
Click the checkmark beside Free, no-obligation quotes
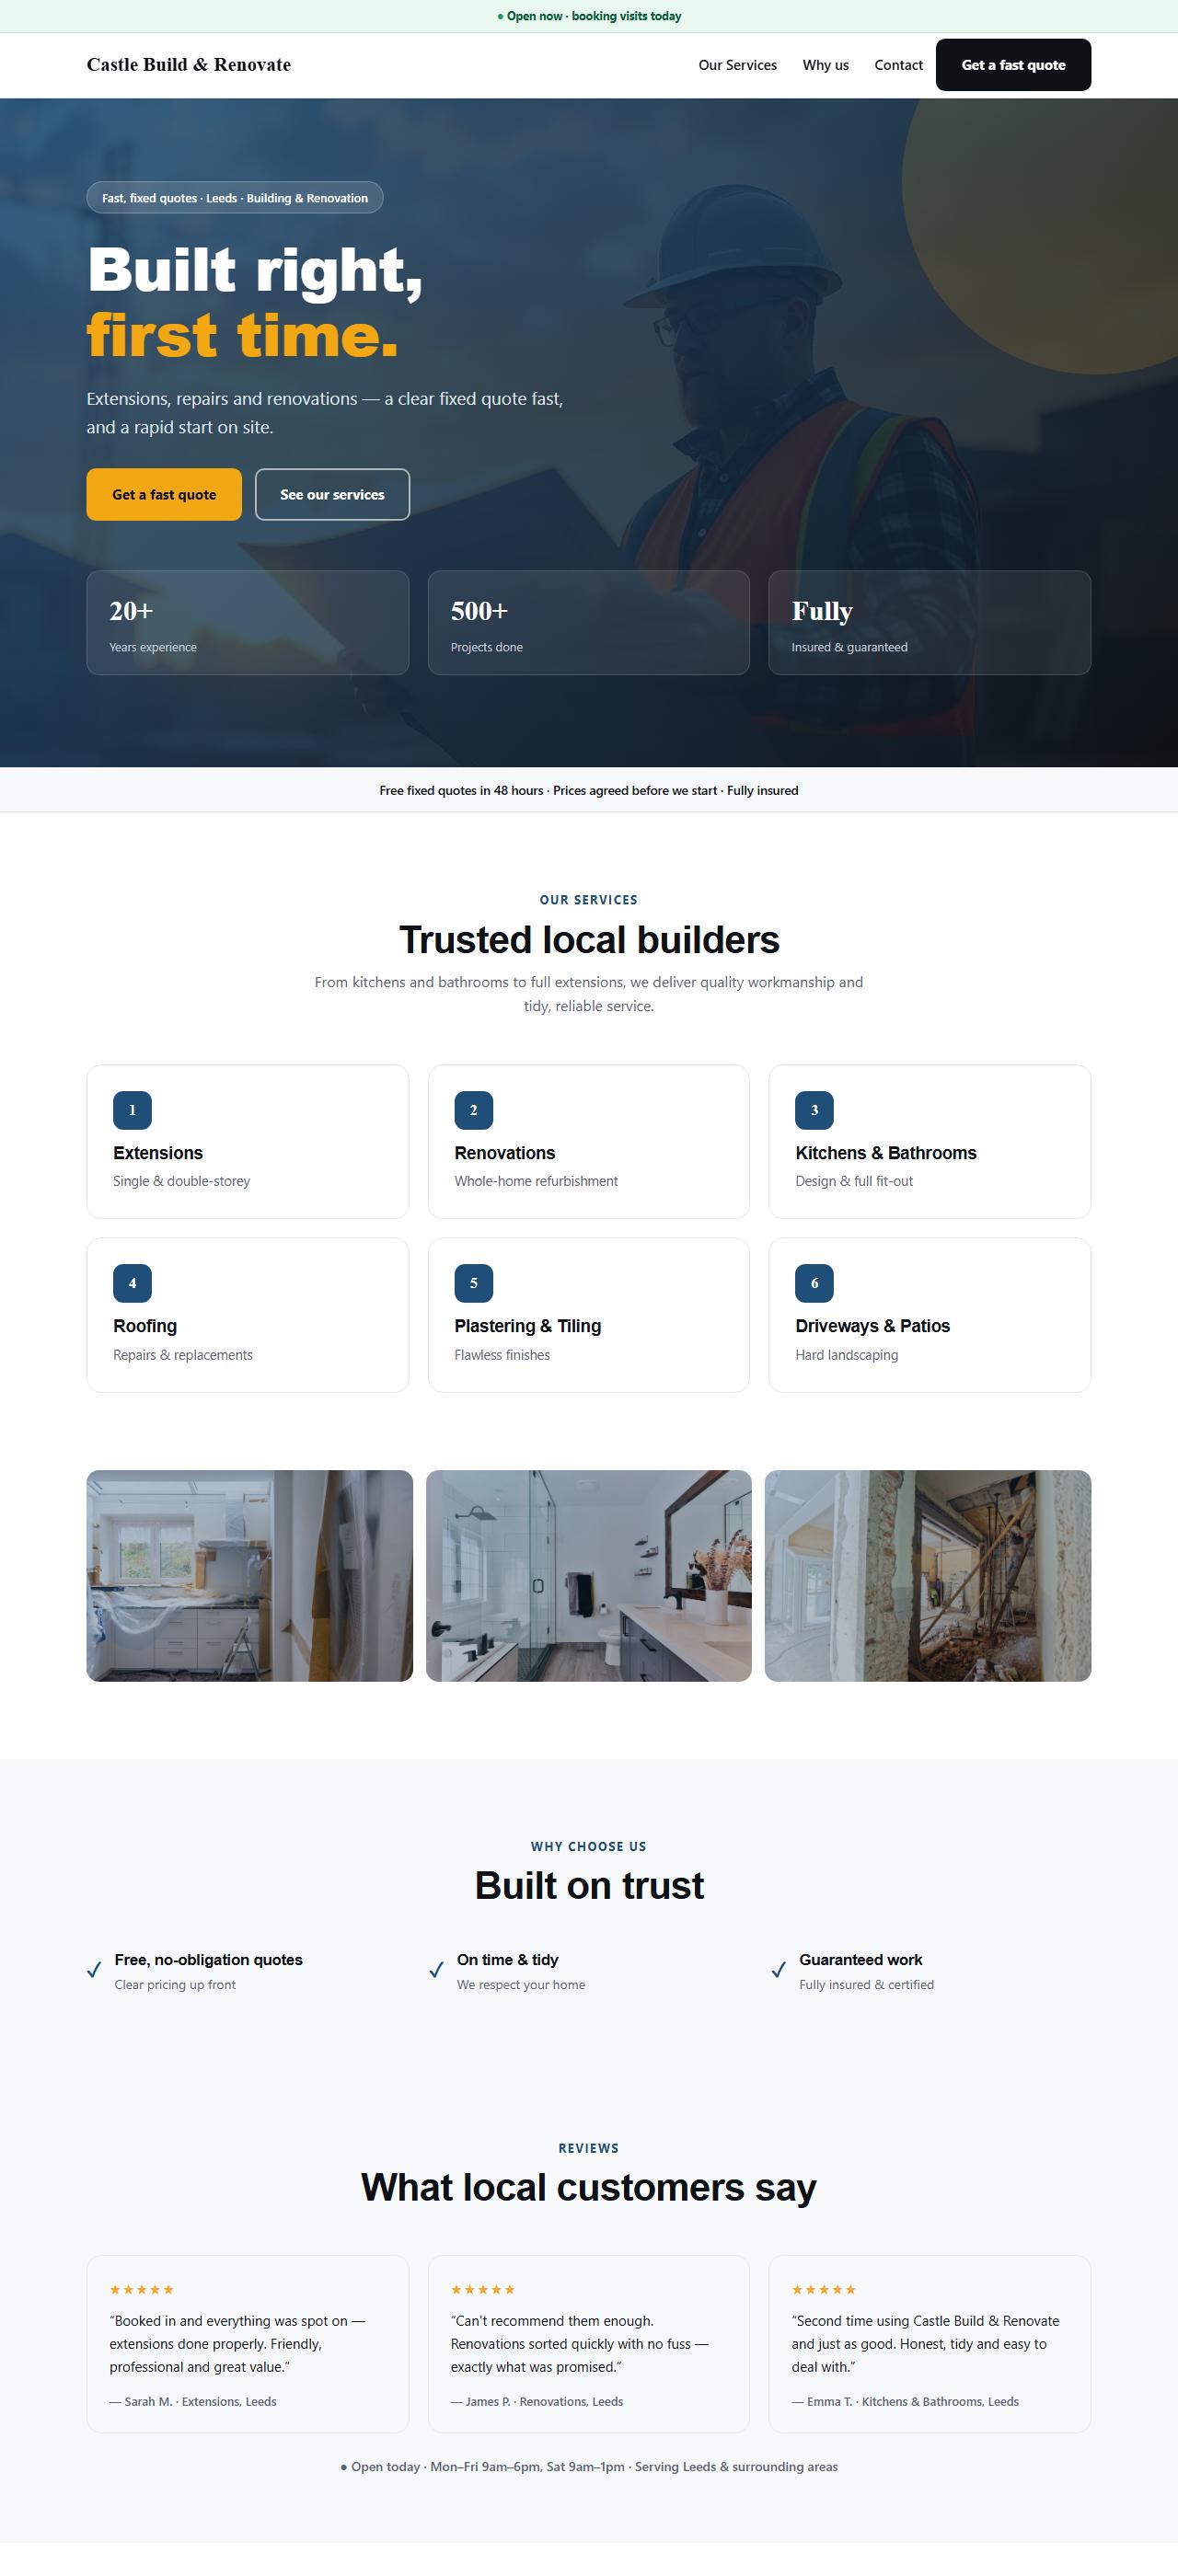coord(94,1970)
